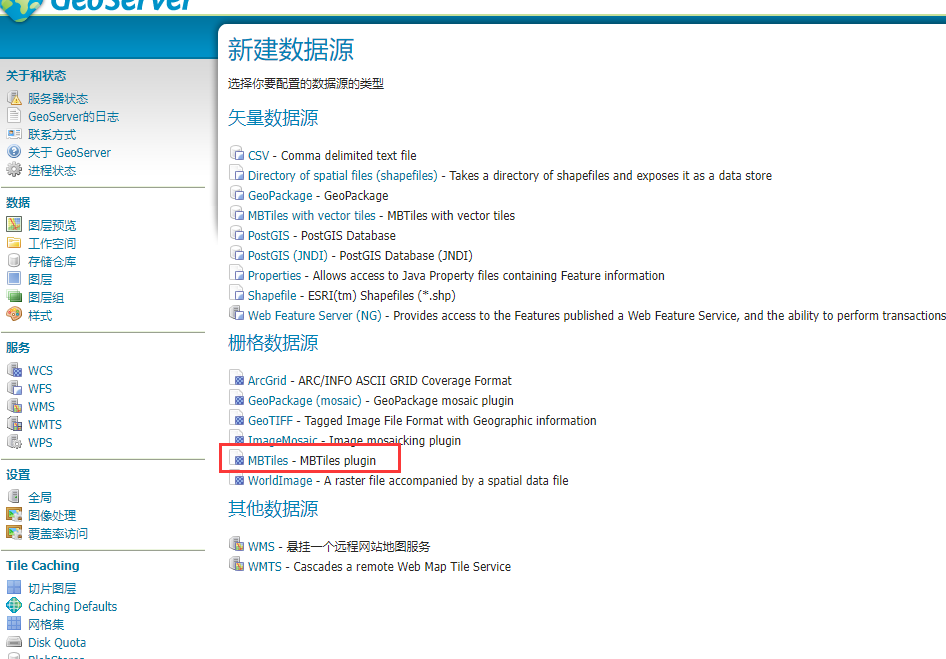Screen dimensions: 946x659
Task: Click the Caching Defaults globe icon
Action: [14, 606]
